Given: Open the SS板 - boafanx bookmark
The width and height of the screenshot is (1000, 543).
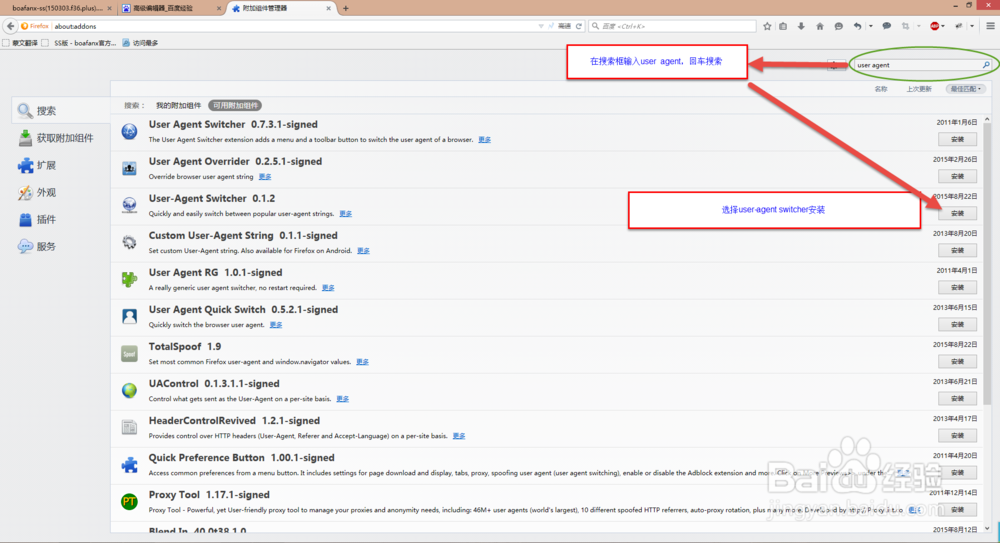Looking at the screenshot, I should pos(79,43).
